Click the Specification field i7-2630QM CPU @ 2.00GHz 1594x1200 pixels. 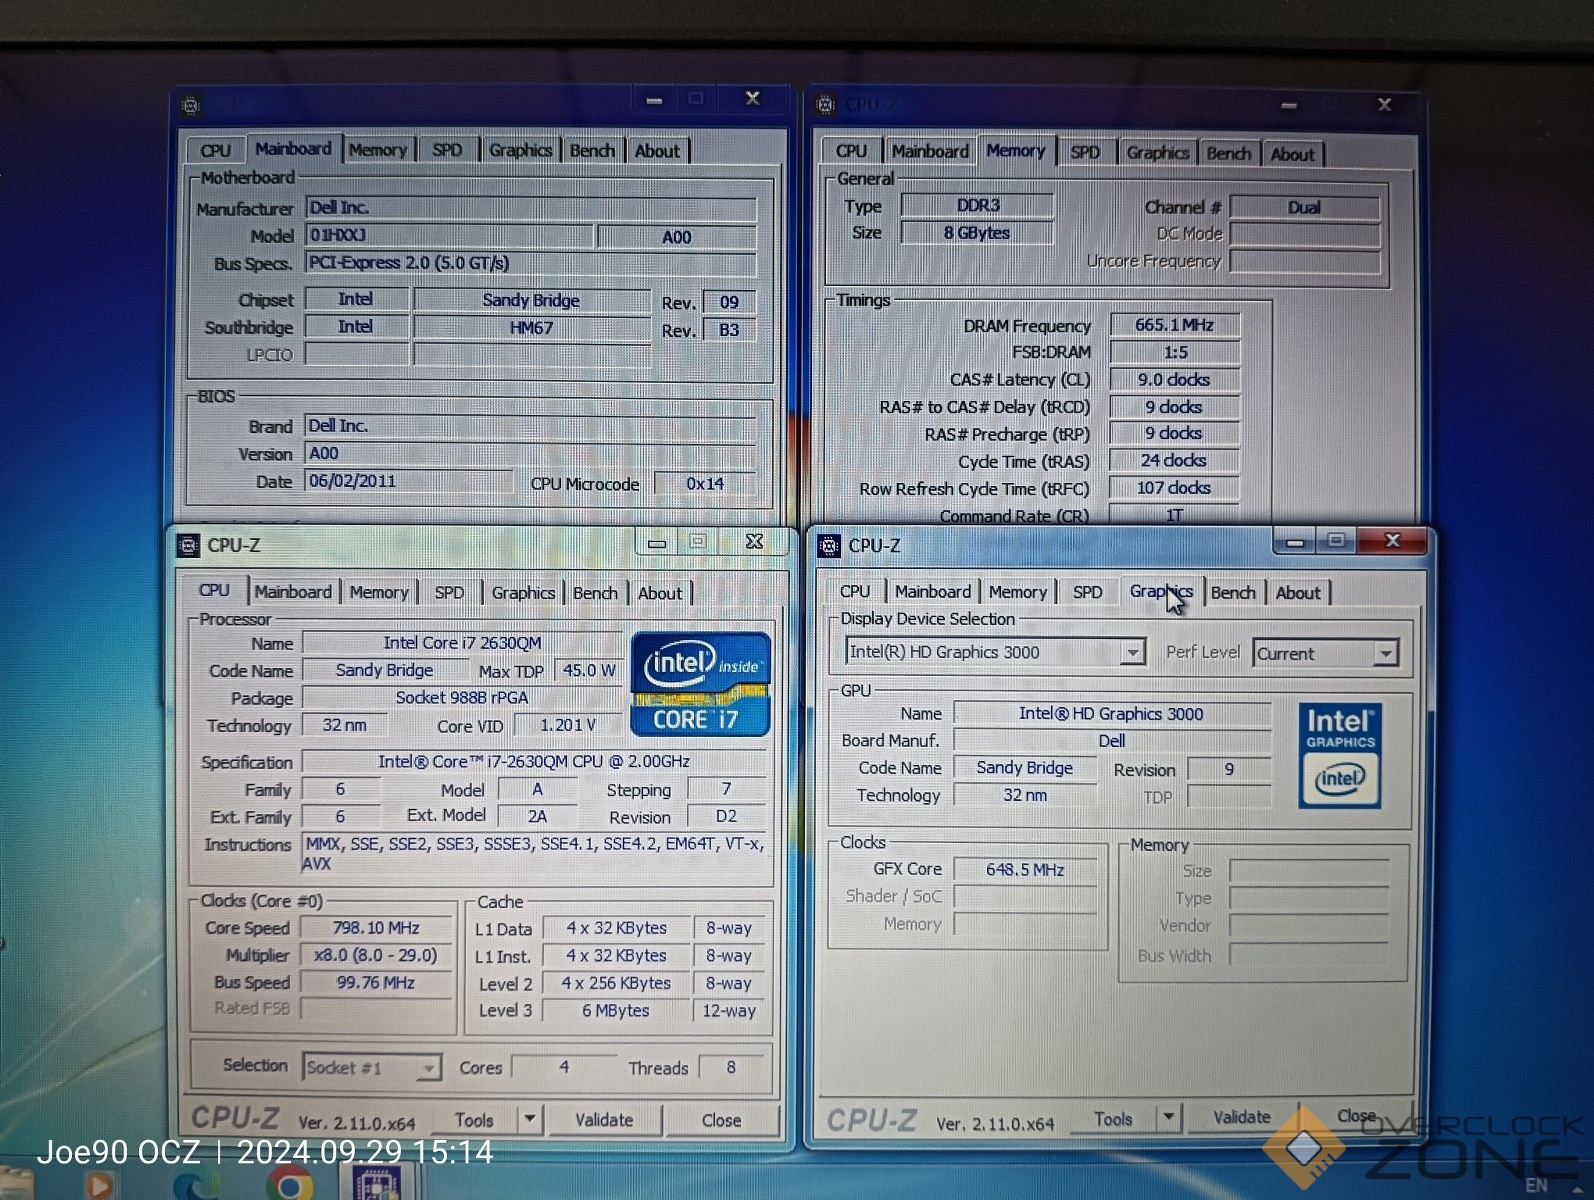tap(534, 762)
